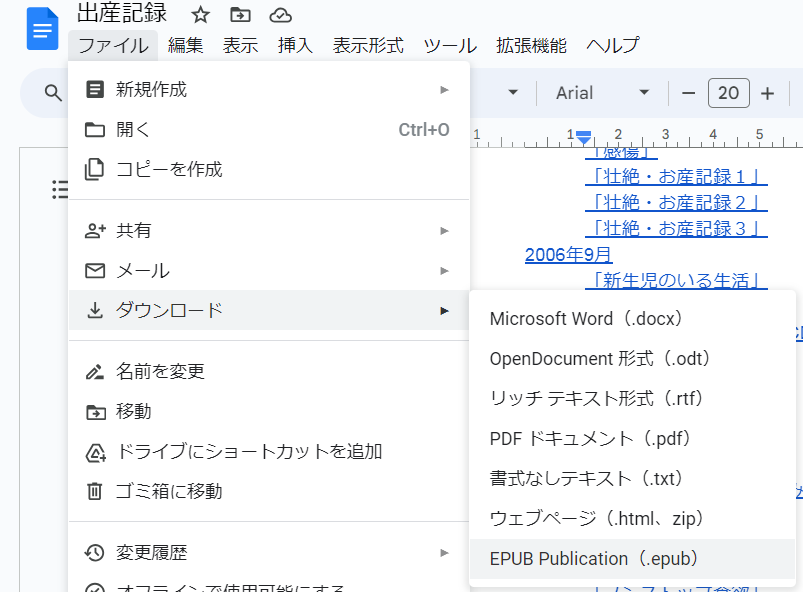Click the envelope icon beside メール
Screen dimensions: 803x592
pos(95,270)
